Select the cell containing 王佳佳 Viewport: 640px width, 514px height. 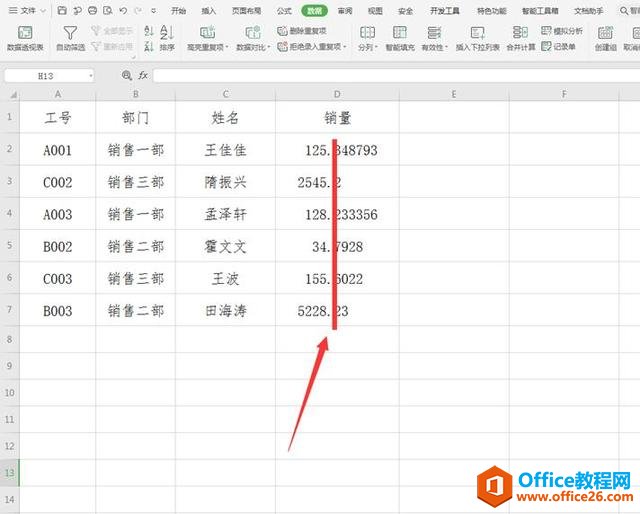point(225,150)
